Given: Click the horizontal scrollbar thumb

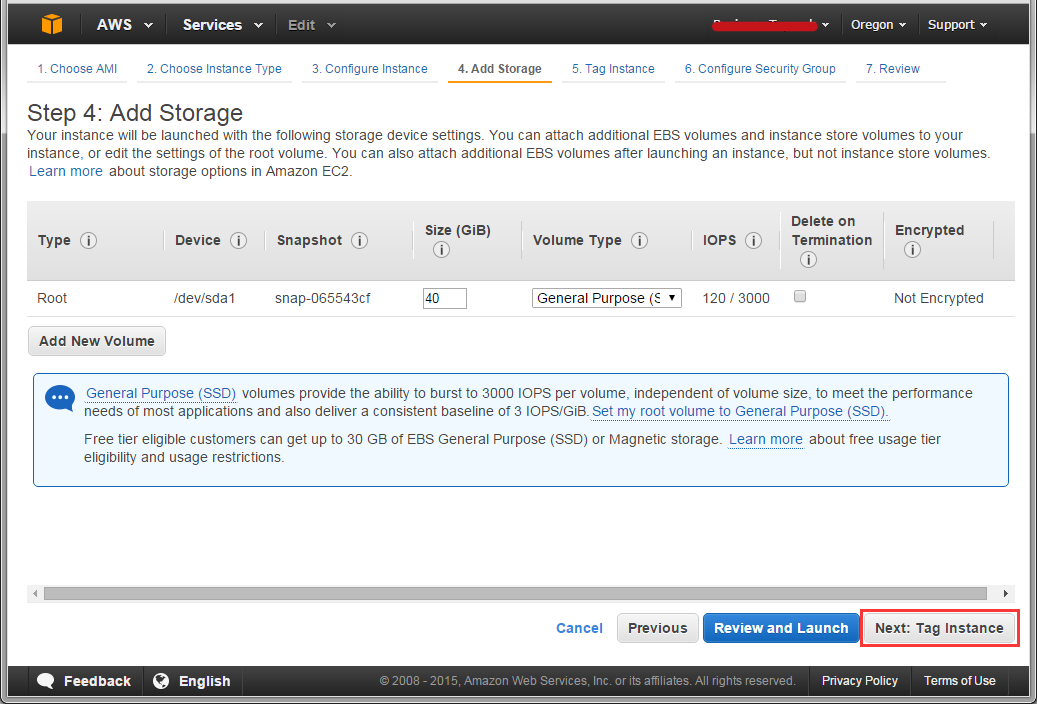Looking at the screenshot, I should coord(515,594).
